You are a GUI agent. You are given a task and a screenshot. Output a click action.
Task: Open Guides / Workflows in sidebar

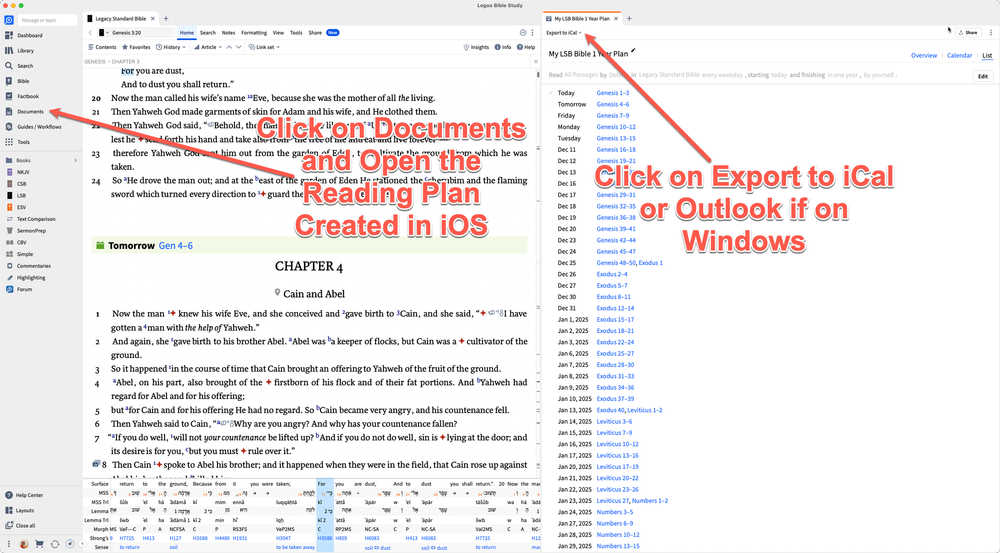pos(33,127)
